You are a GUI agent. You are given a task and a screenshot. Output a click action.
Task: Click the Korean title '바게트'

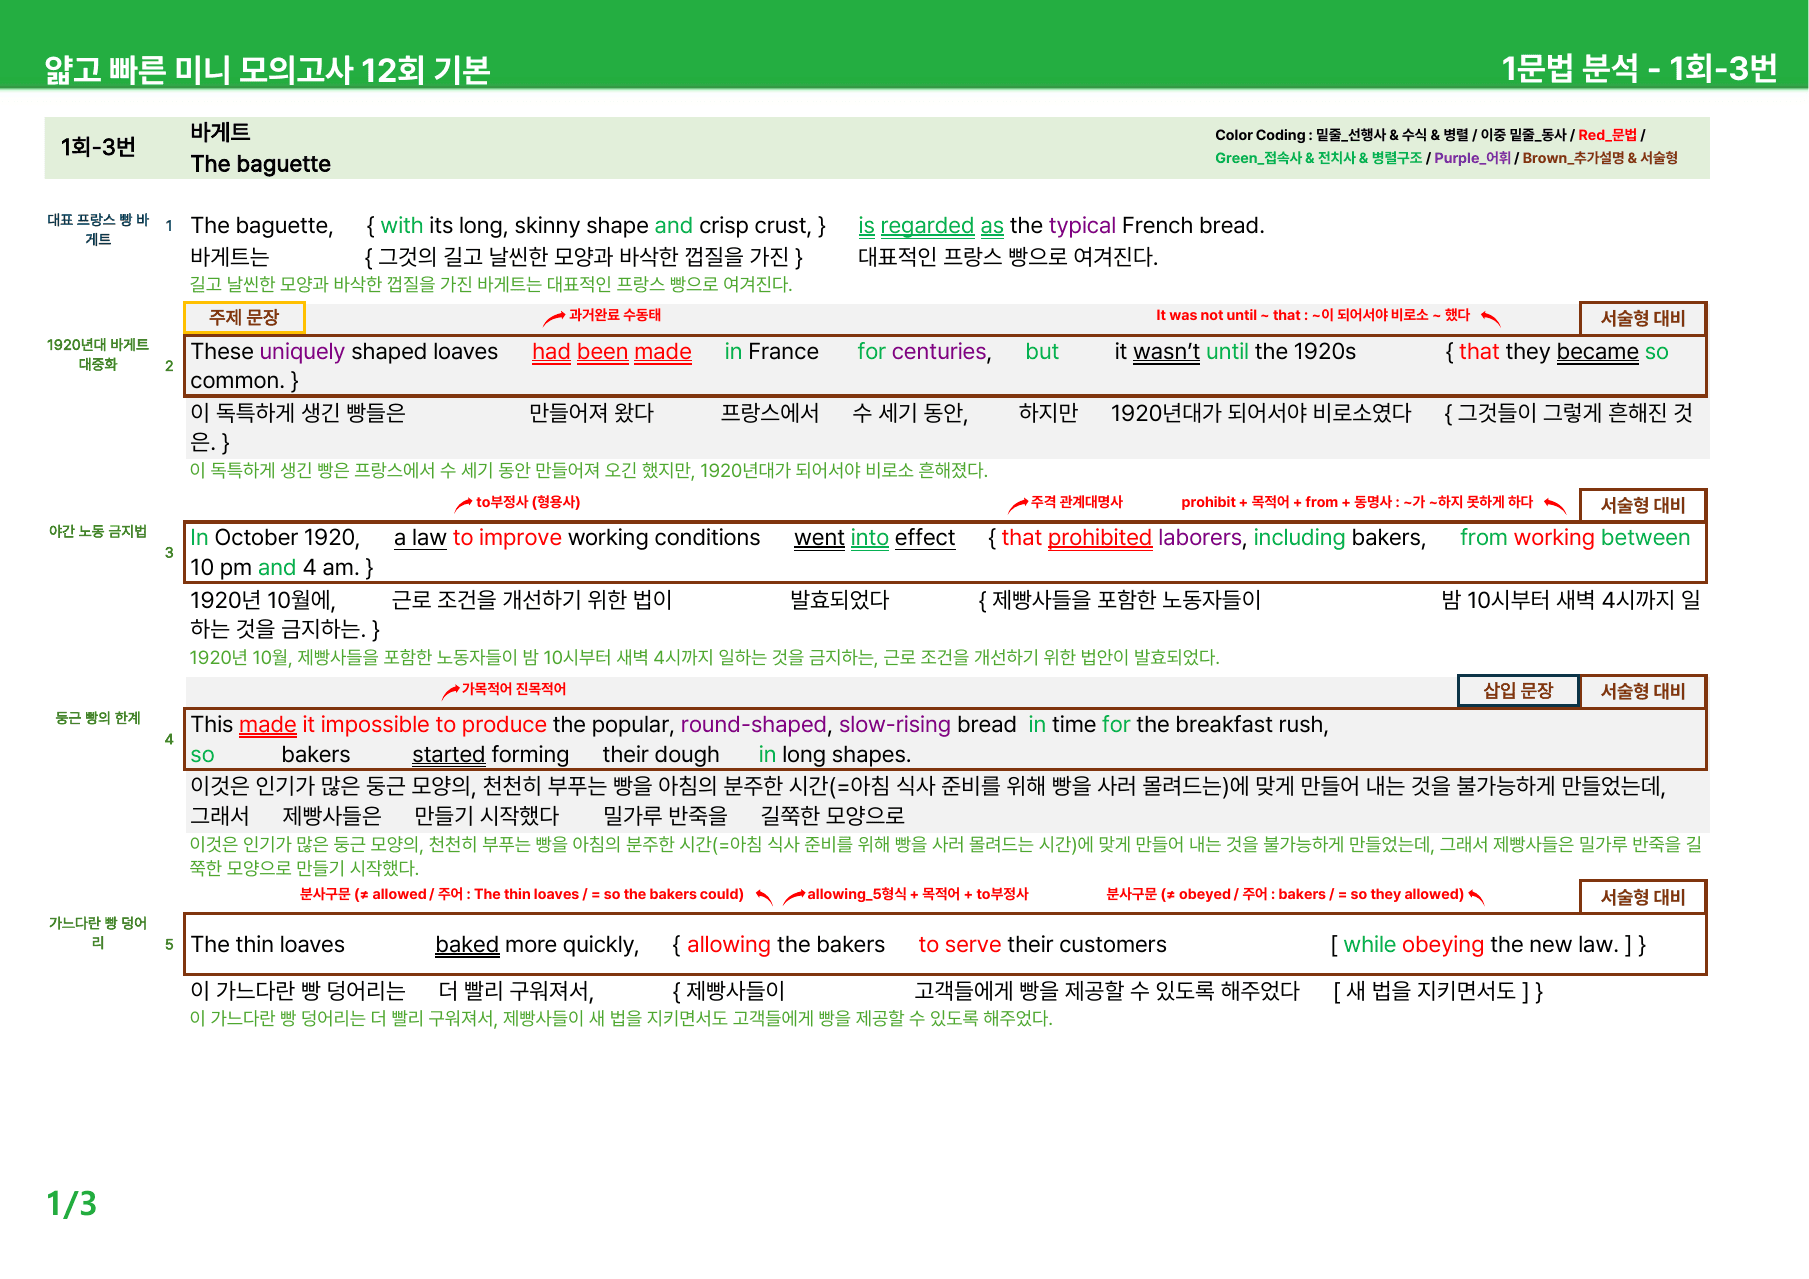(x=220, y=132)
